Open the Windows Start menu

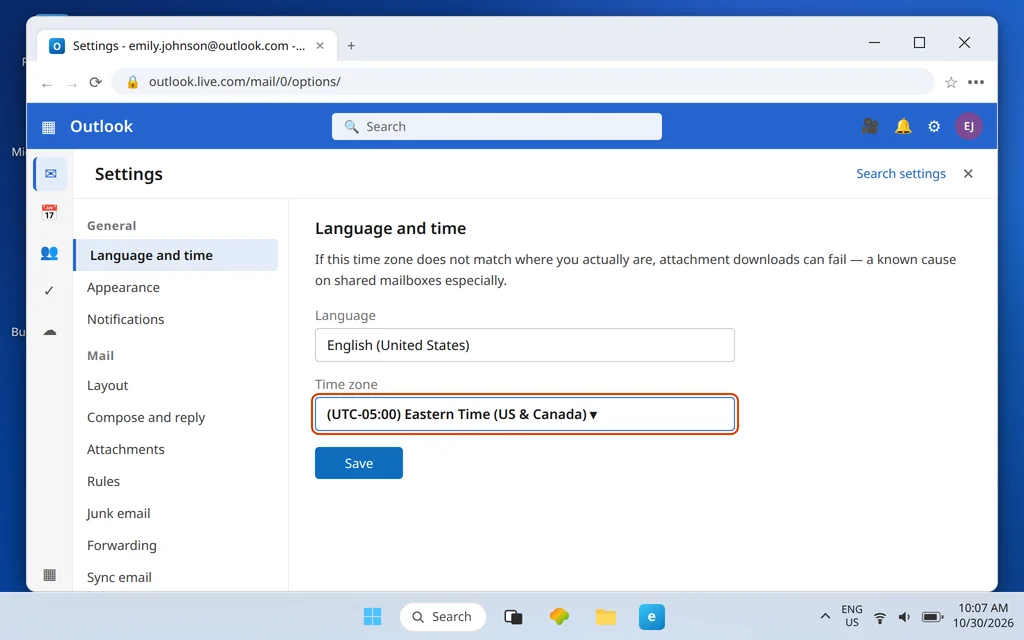coord(372,616)
